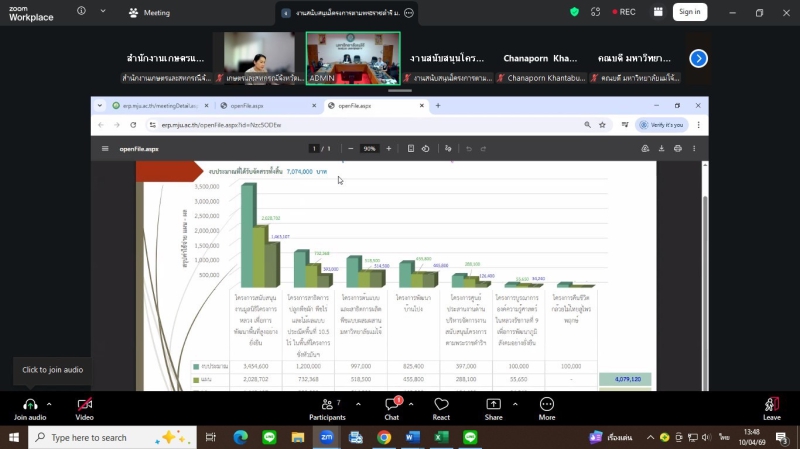Open the shared-screen options ellipsis menu
Viewport: 800px width, 449px height.
[x=409, y=13]
